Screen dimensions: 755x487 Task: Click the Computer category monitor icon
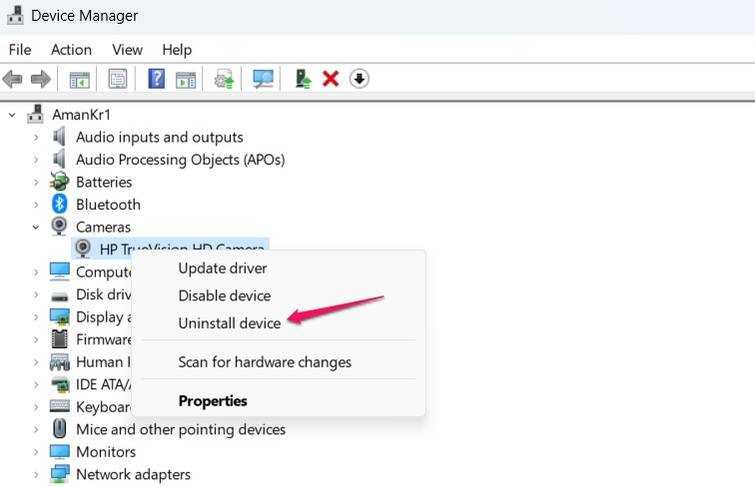click(60, 271)
